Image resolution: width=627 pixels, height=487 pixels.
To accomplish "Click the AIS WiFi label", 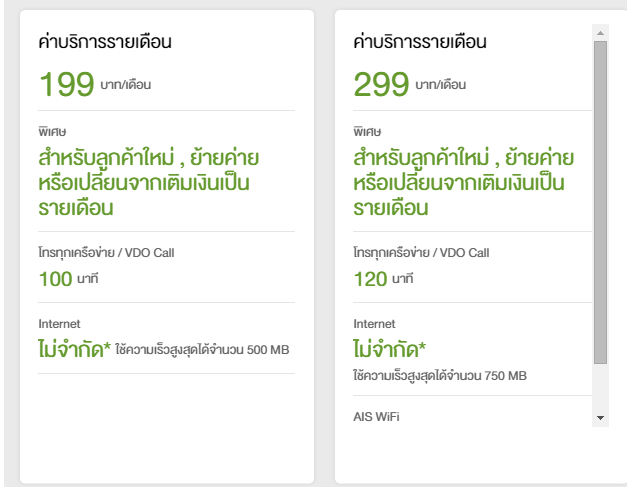I will click(x=376, y=416).
